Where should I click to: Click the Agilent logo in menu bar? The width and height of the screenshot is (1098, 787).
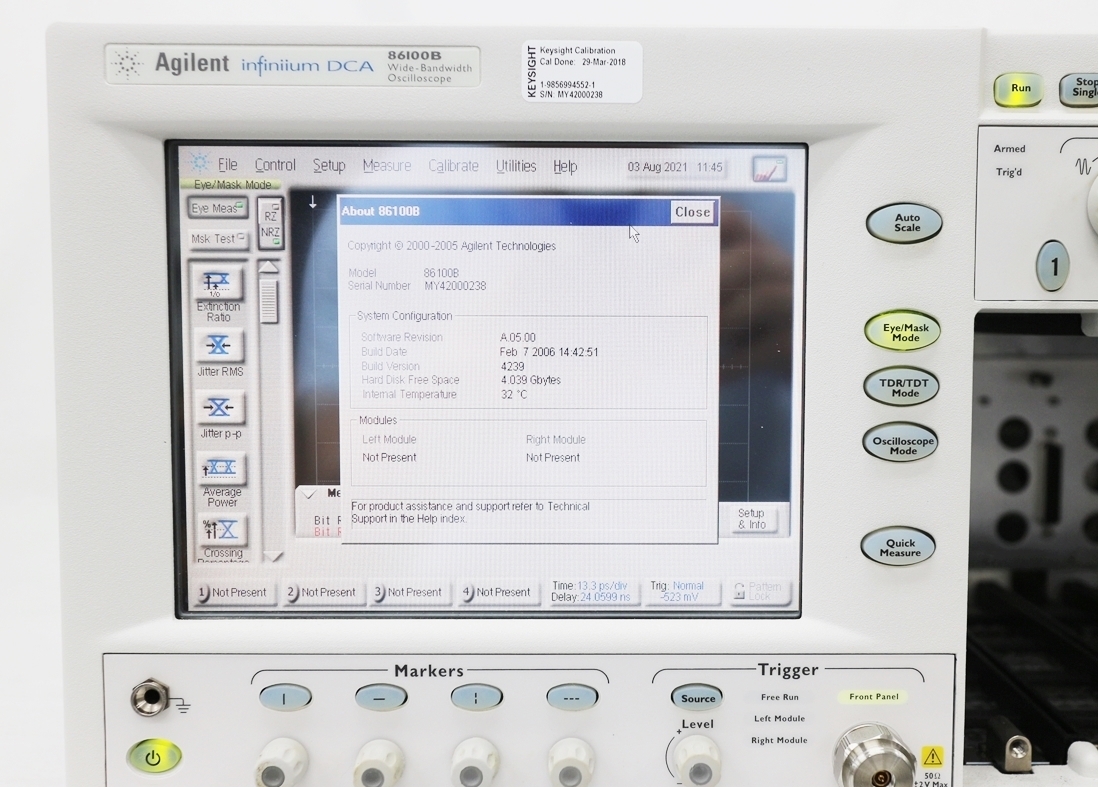pos(200,163)
